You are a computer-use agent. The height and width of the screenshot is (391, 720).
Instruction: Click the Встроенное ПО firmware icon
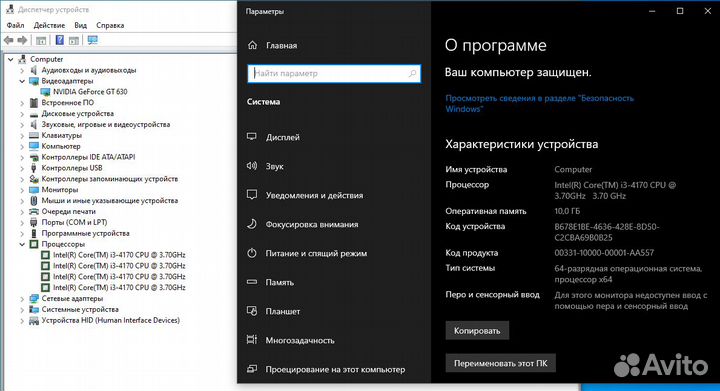coord(34,103)
